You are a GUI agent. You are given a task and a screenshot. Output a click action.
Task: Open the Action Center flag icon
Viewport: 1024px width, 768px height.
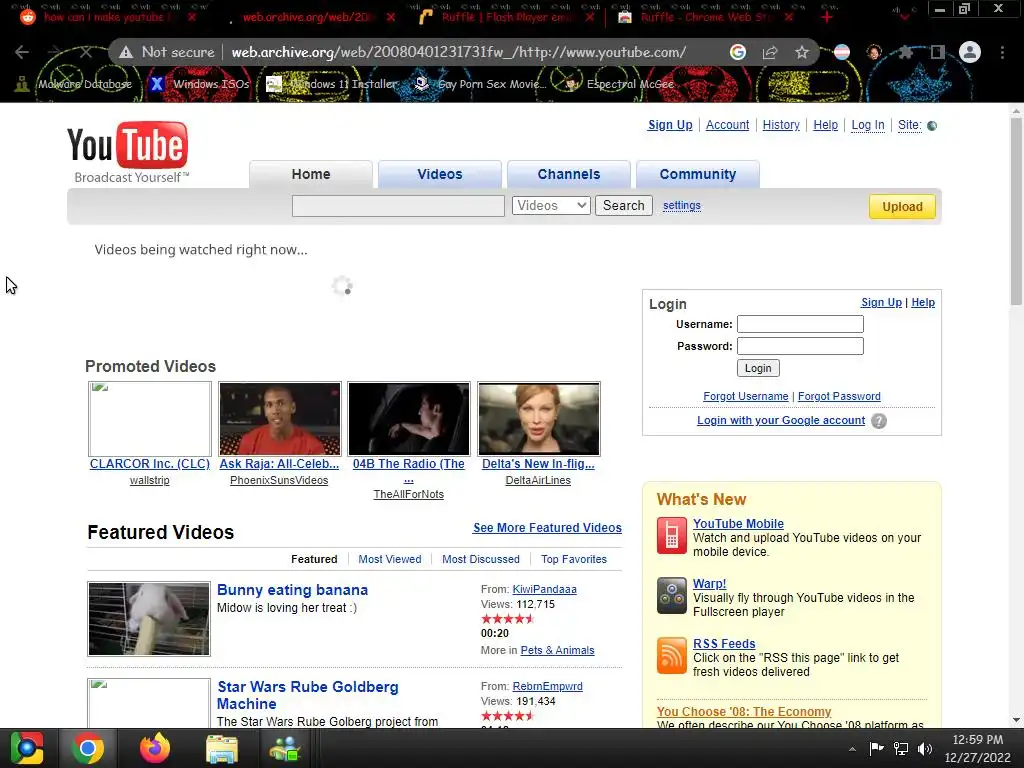coord(876,748)
